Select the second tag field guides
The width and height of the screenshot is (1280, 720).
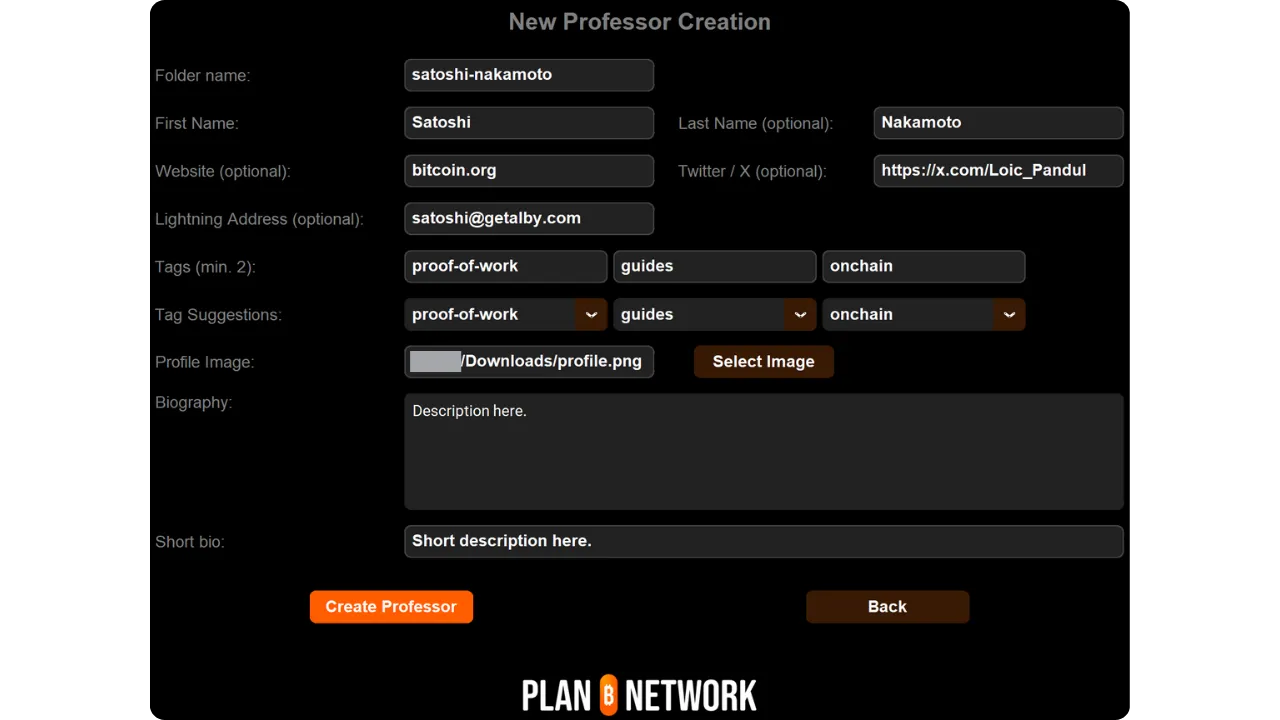click(x=714, y=267)
